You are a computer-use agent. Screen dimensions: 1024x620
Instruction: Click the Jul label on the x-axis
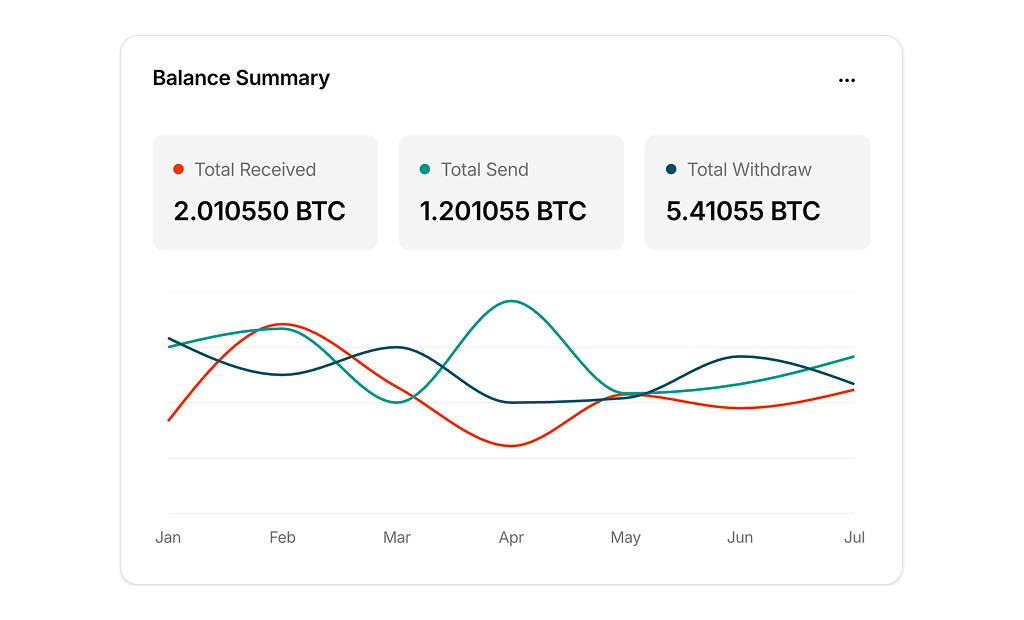click(x=854, y=537)
